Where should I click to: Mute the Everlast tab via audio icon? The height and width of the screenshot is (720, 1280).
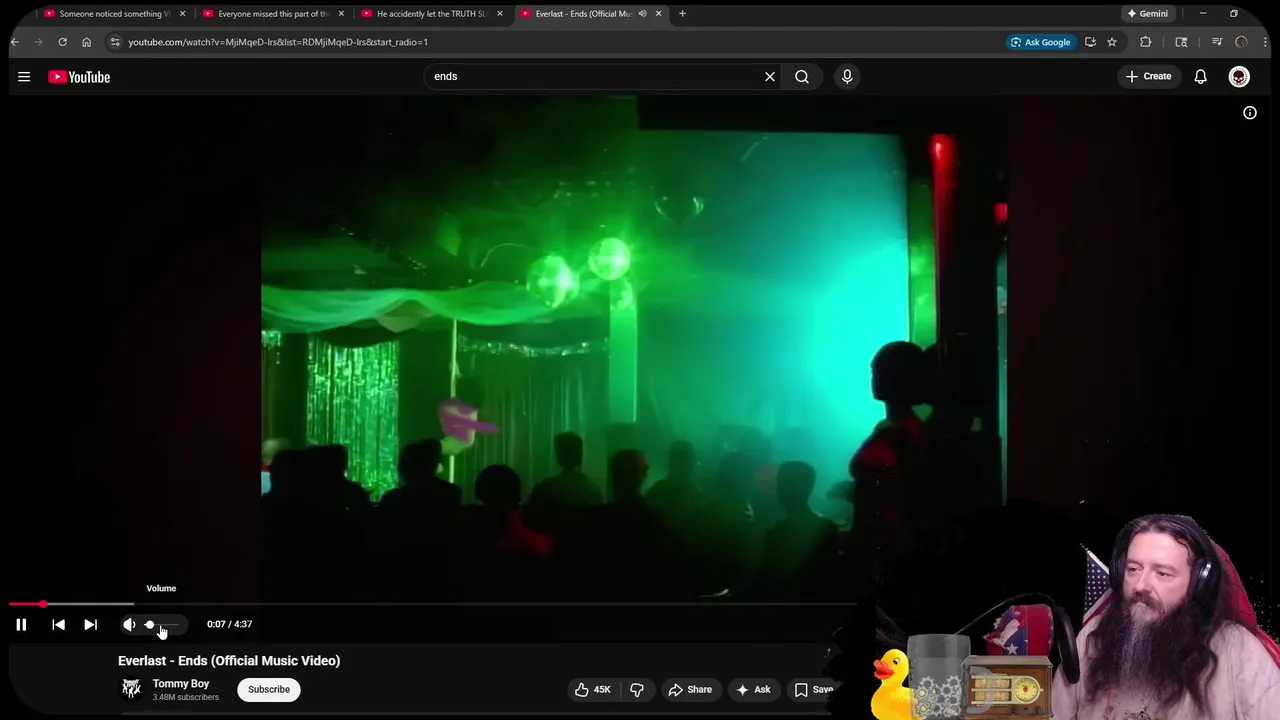click(642, 14)
